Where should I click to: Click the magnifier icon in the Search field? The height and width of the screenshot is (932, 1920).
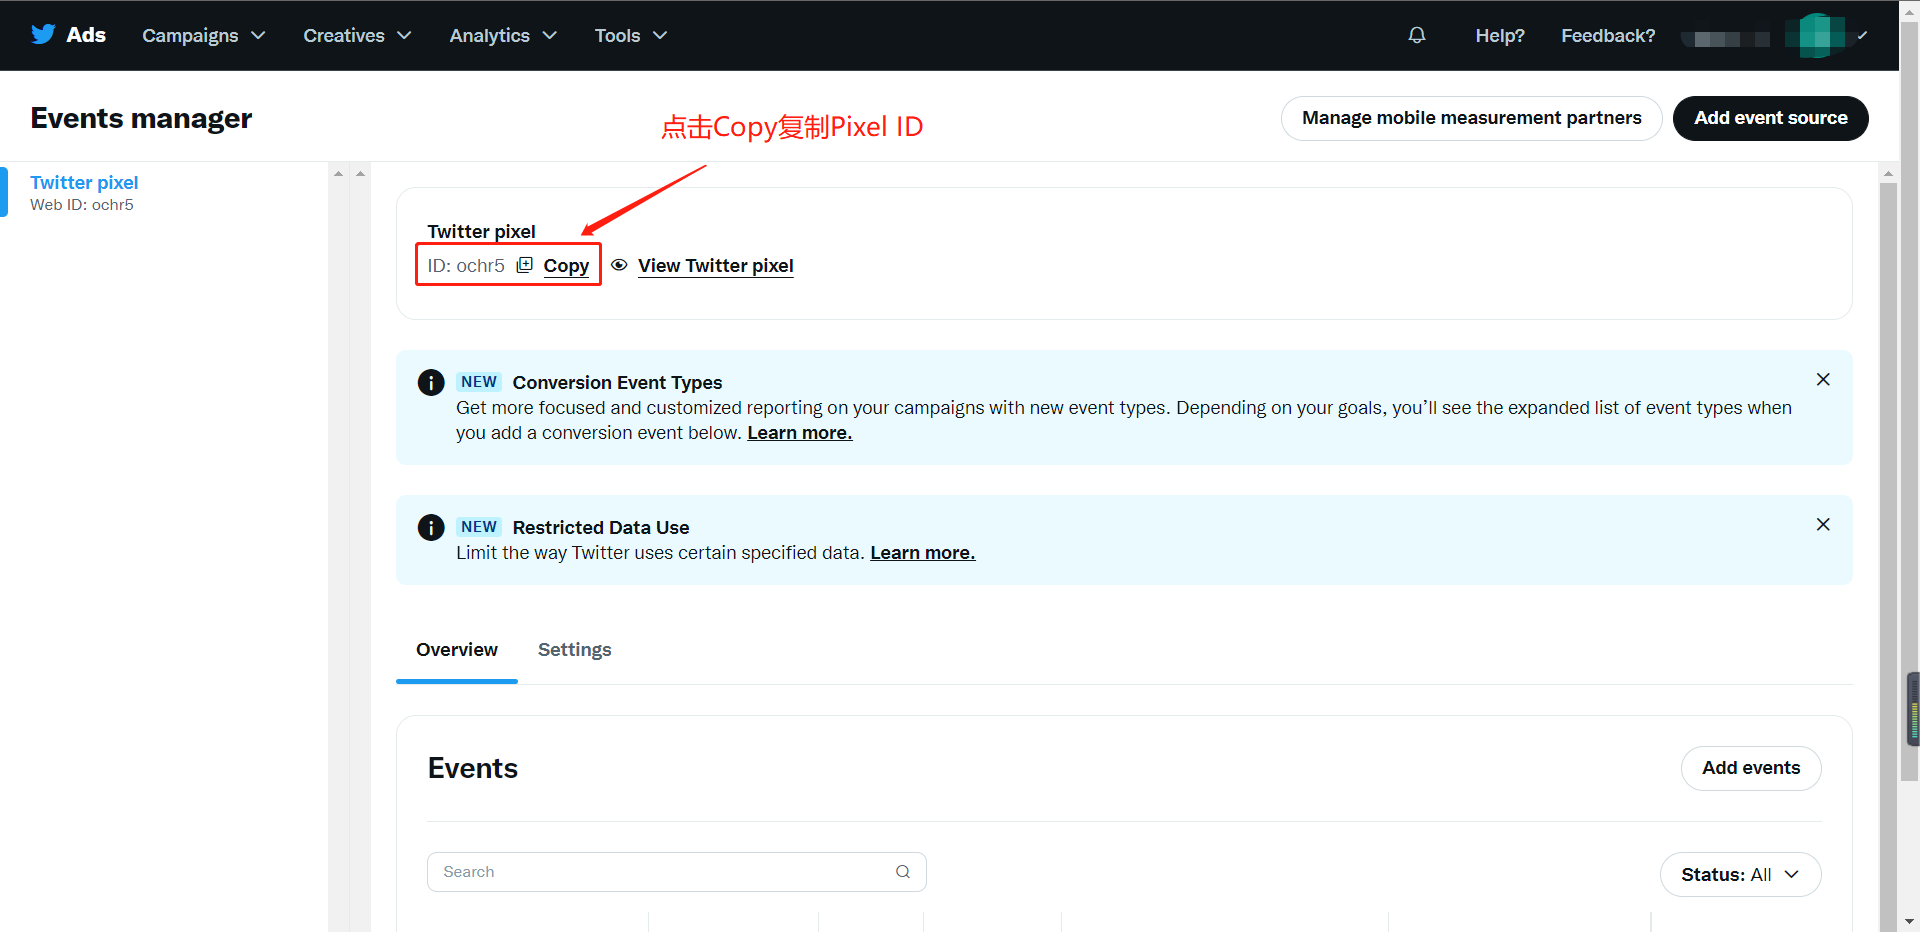pos(903,872)
